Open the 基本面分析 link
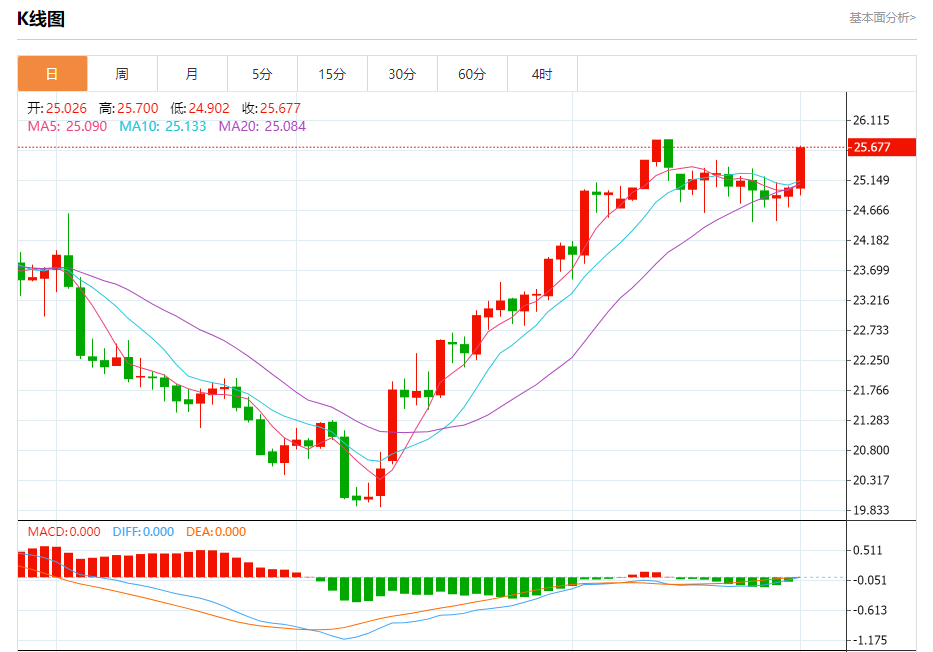Viewport: 933px width, 652px height. 882,18
